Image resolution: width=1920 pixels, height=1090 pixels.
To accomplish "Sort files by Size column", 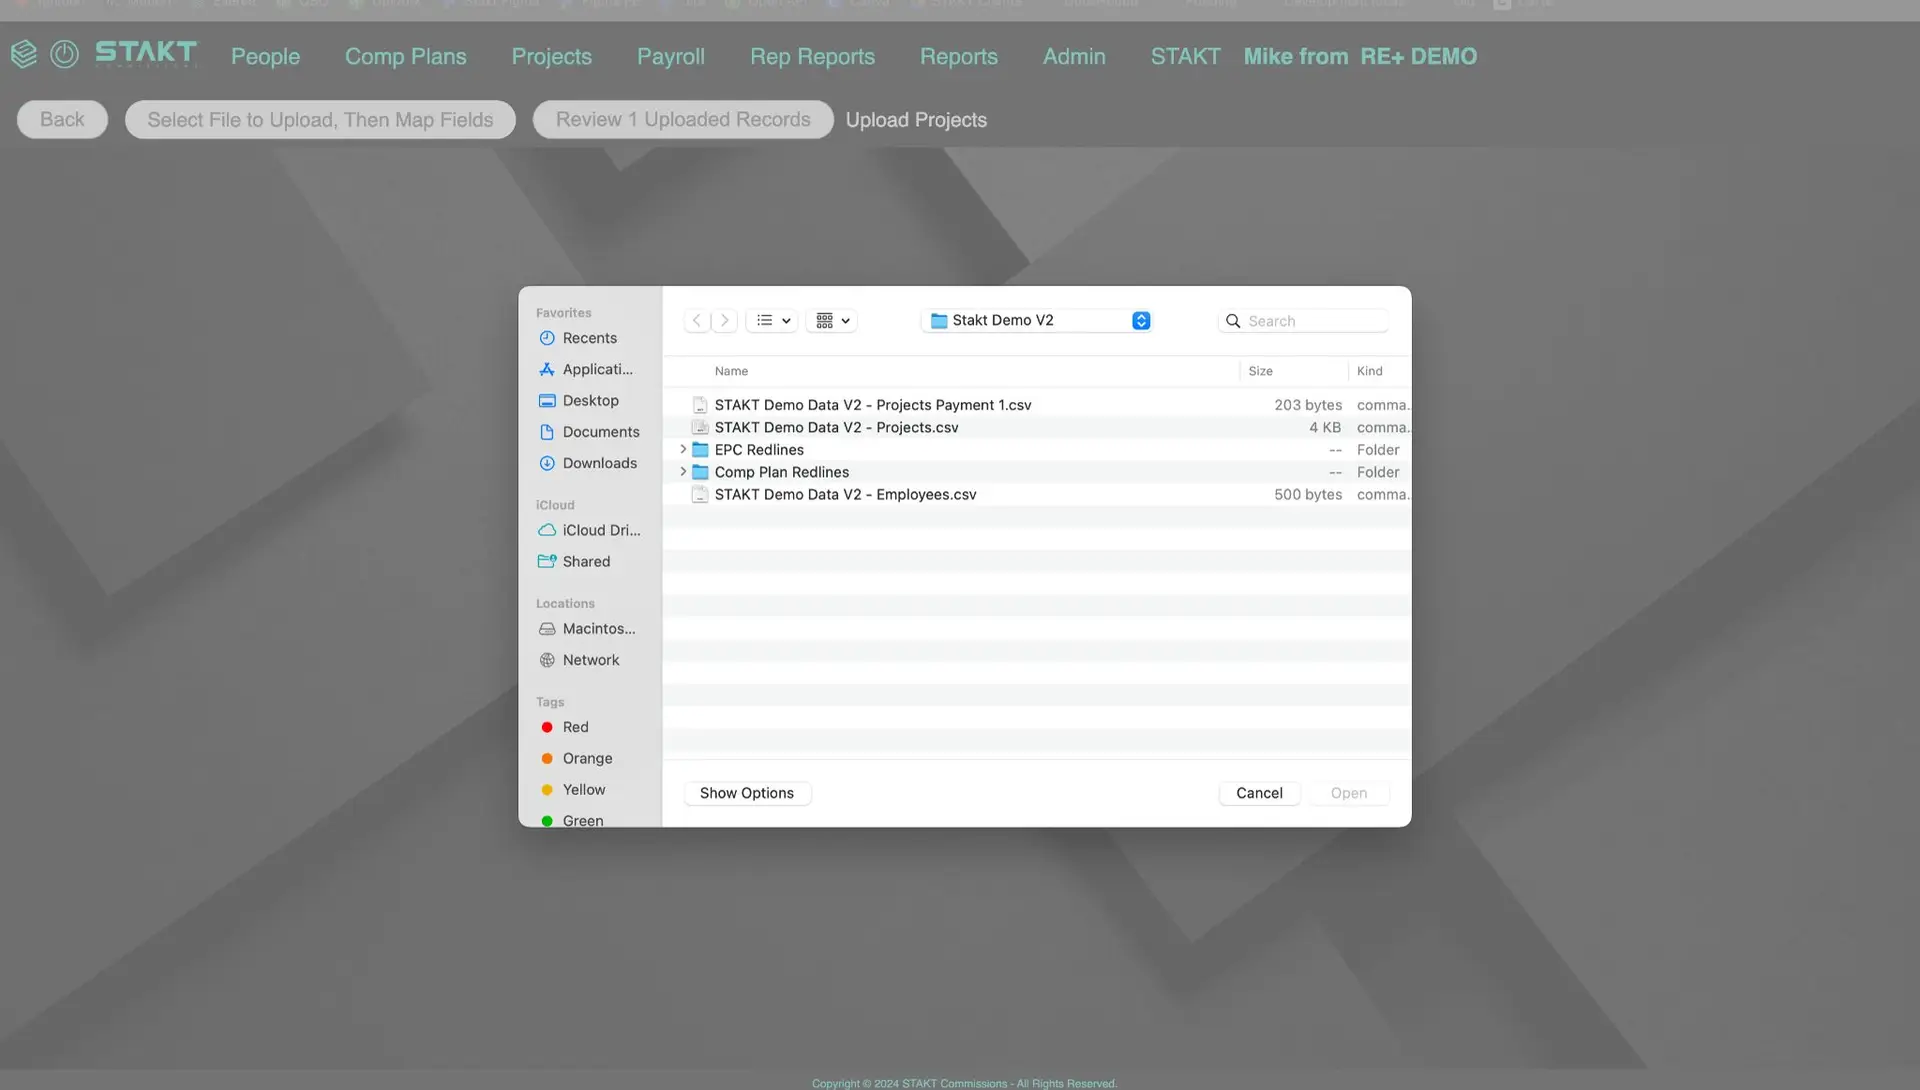I will pos(1260,371).
